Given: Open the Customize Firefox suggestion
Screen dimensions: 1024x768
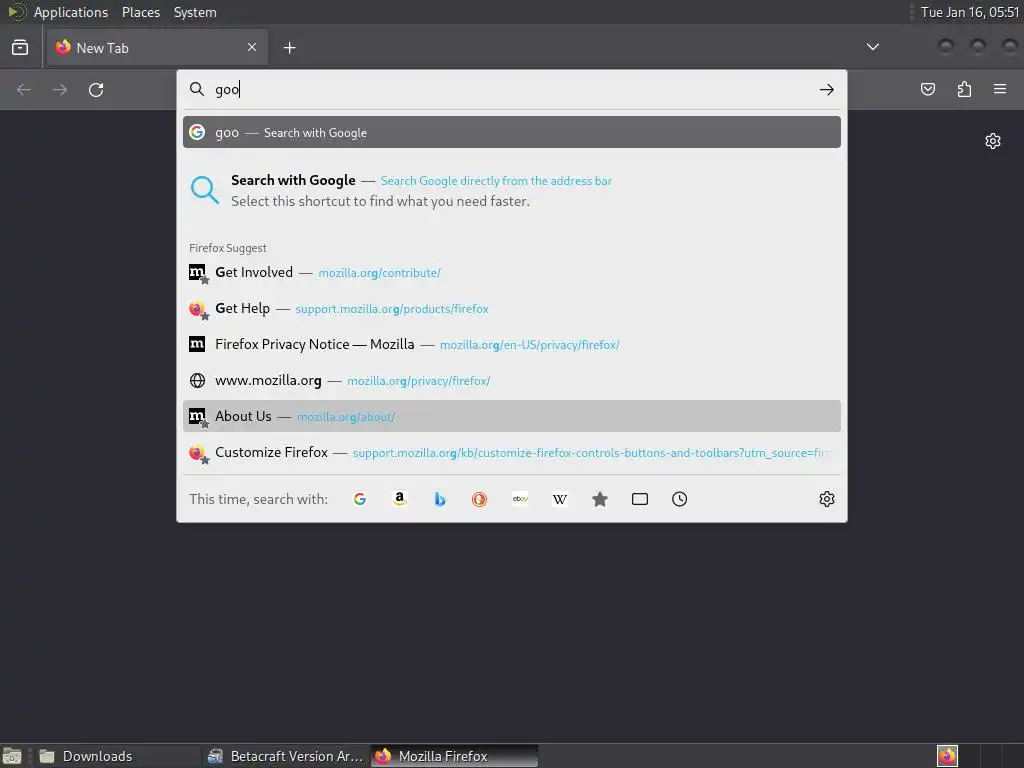Looking at the screenshot, I should click(x=512, y=452).
